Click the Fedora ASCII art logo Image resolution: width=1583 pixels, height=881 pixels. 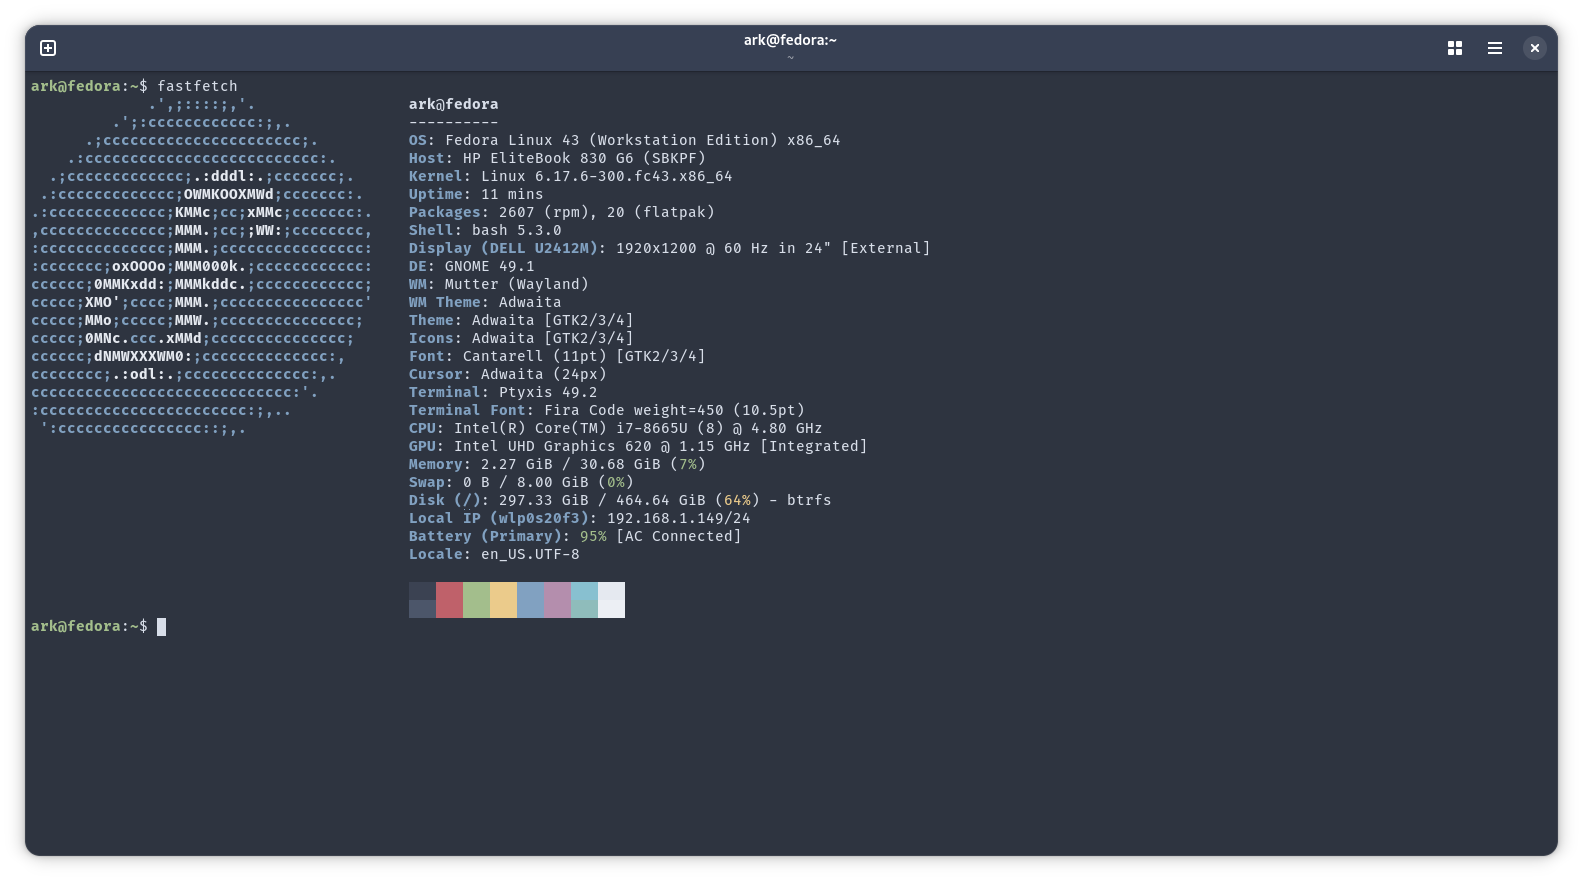[x=200, y=266]
